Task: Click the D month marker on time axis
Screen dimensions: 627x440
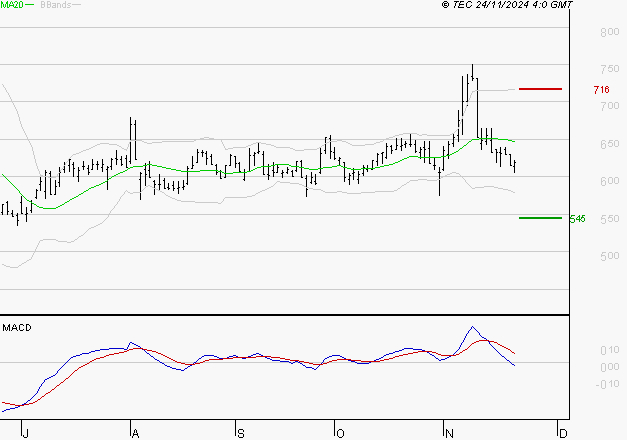Action: click(x=563, y=434)
